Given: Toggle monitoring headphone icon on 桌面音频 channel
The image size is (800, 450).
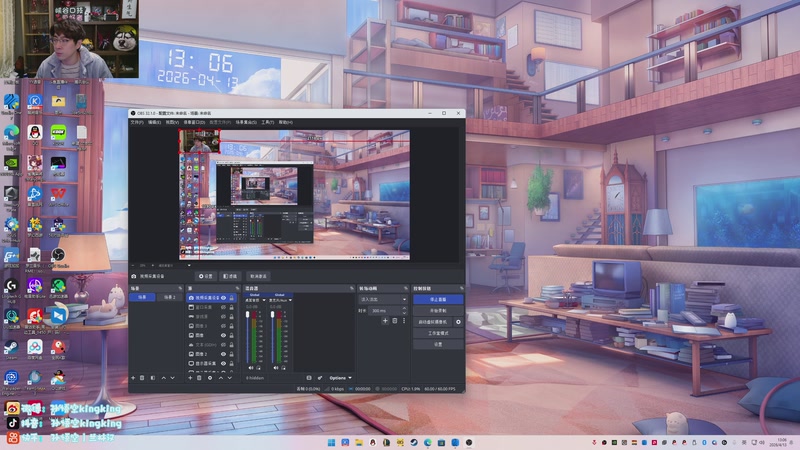Looking at the screenshot, I should [258, 367].
